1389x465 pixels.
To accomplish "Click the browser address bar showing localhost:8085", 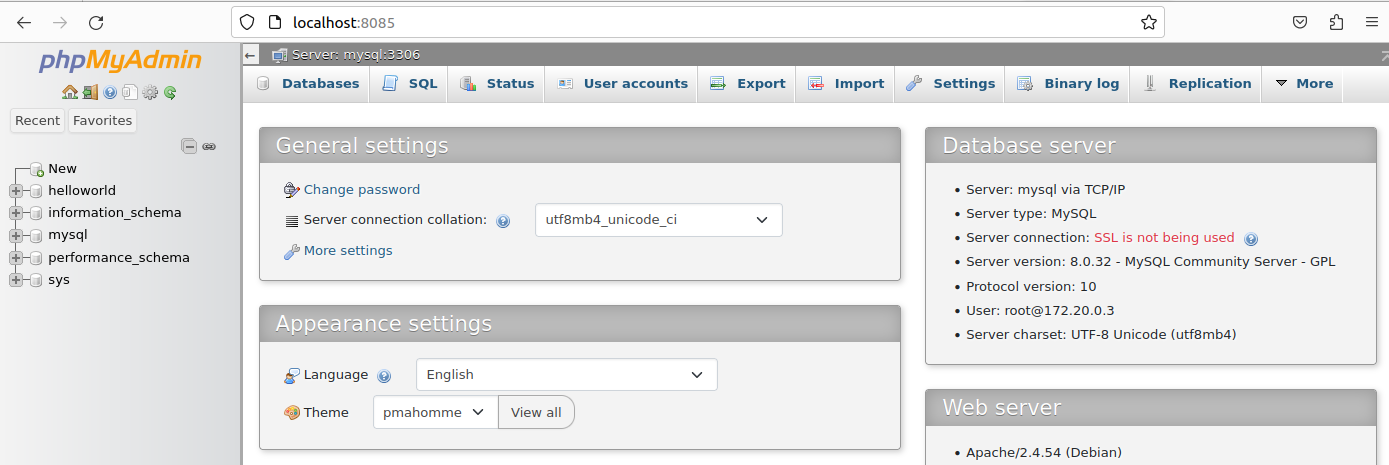I will point(700,22).
